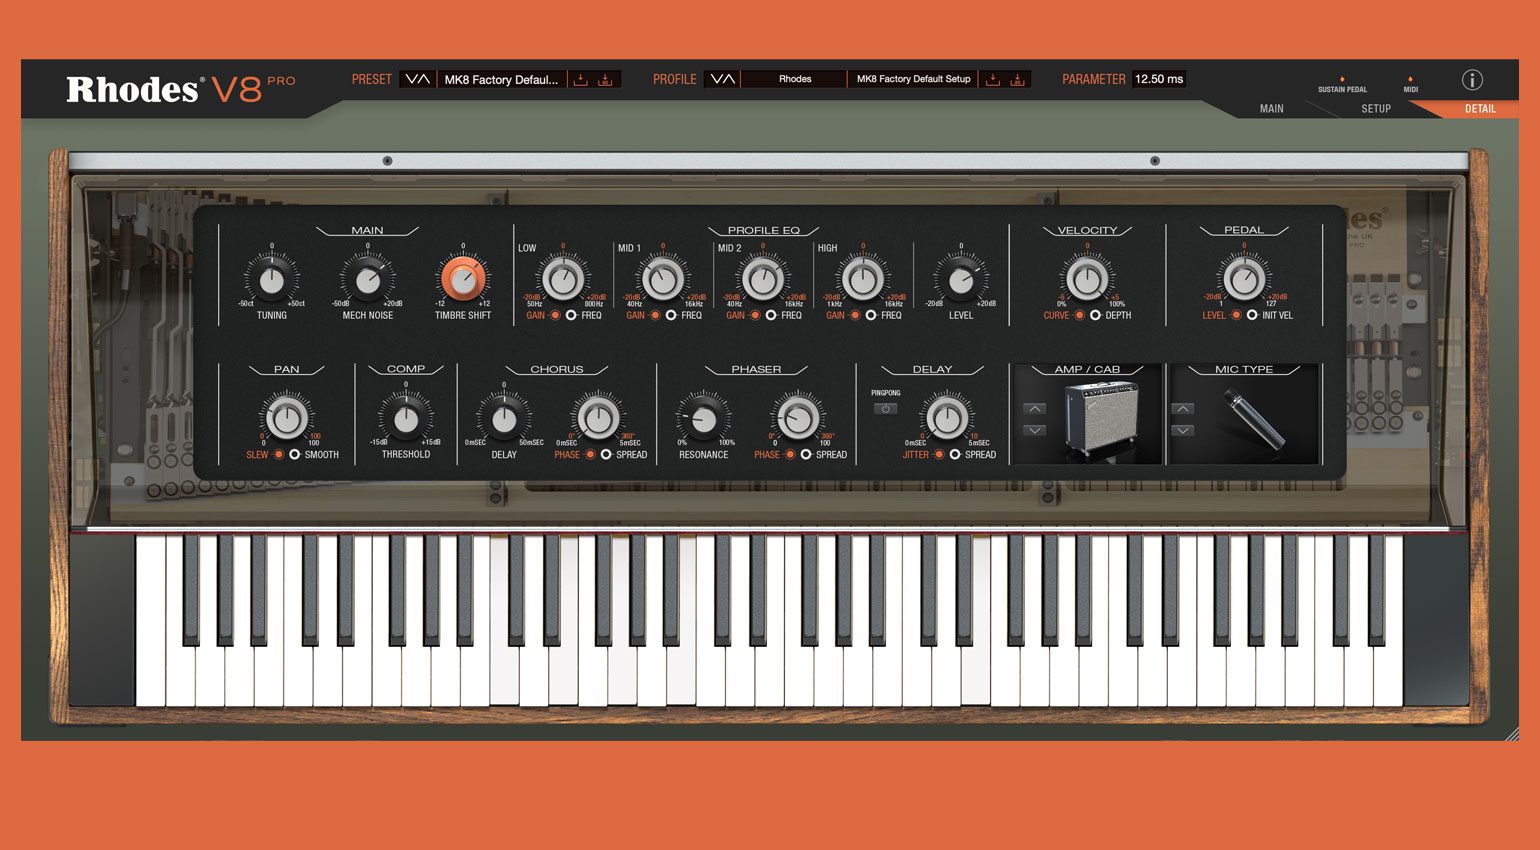Click the Phaser RESONANCE knob

click(704, 419)
